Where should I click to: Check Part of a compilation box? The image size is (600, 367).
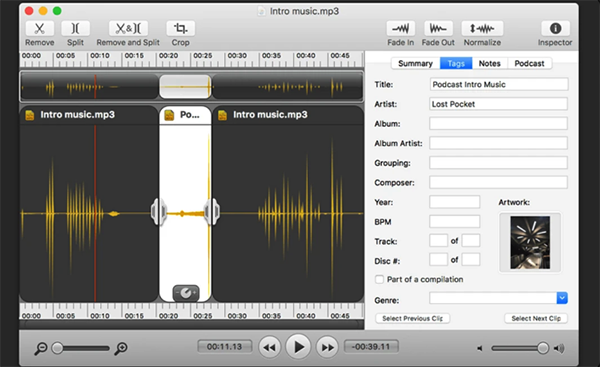[379, 279]
